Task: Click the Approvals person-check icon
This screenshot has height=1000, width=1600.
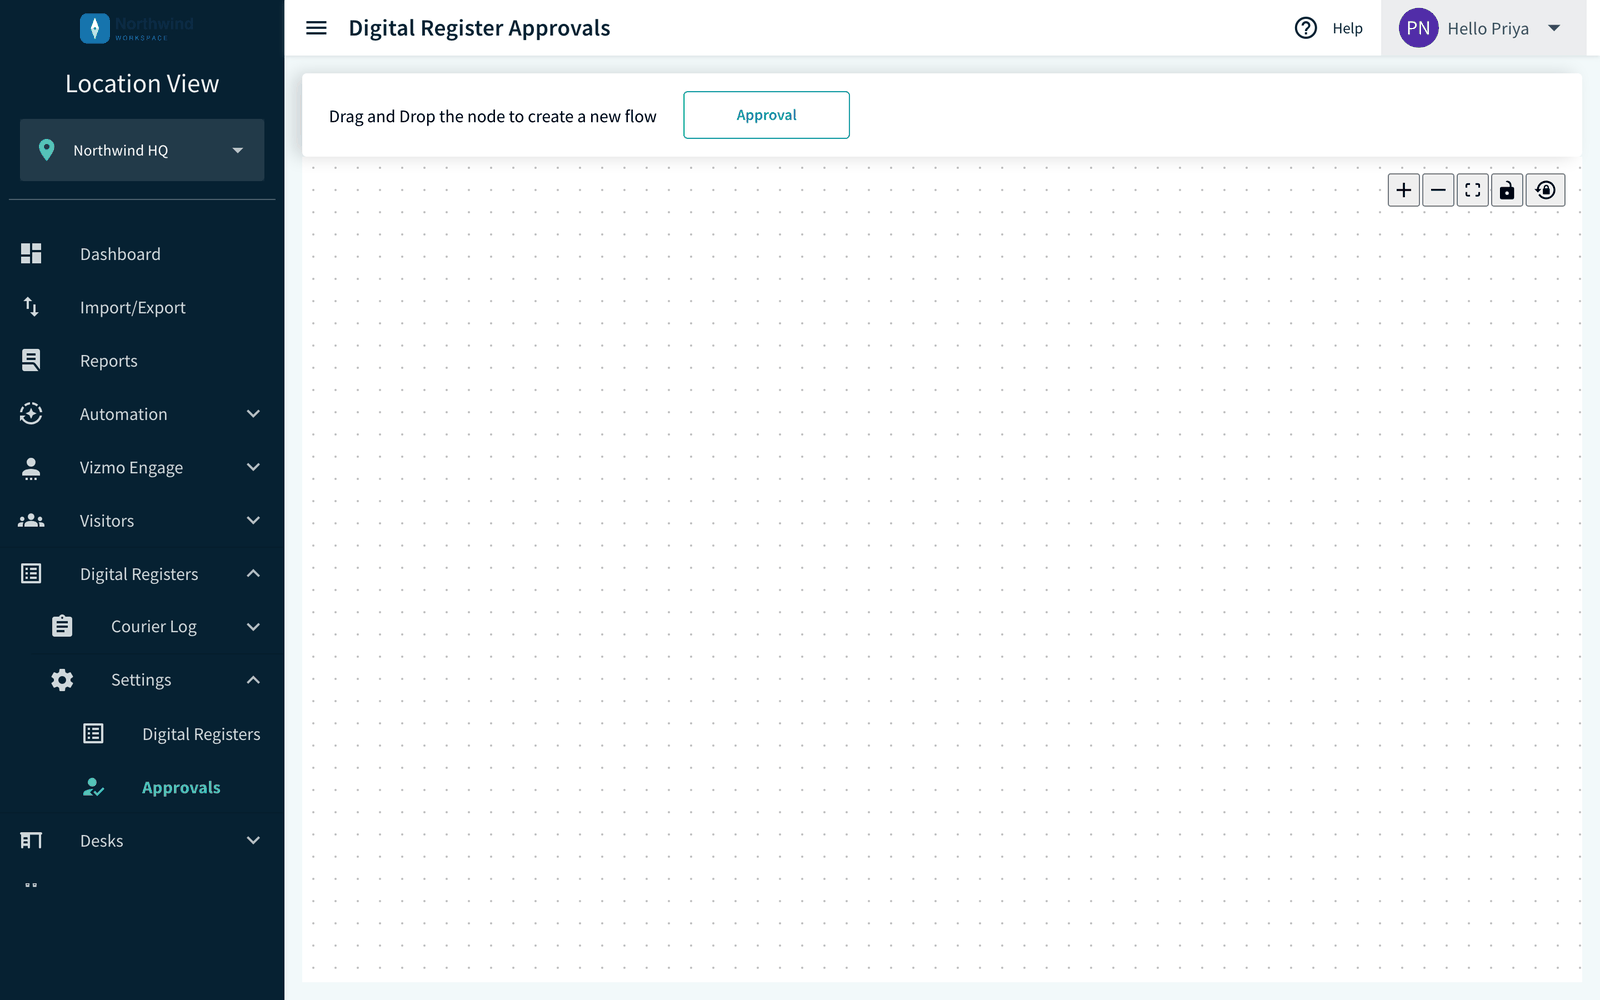Action: pos(93,787)
